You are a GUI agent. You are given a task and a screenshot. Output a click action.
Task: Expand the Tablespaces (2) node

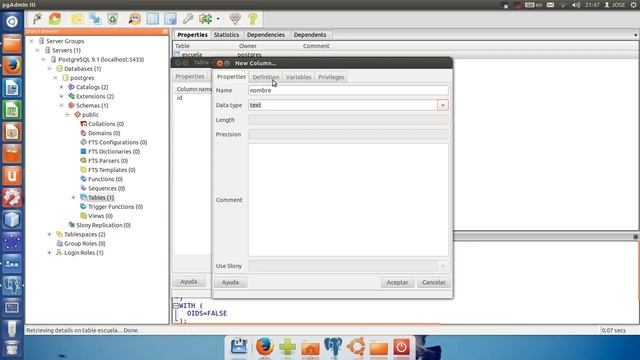50,234
